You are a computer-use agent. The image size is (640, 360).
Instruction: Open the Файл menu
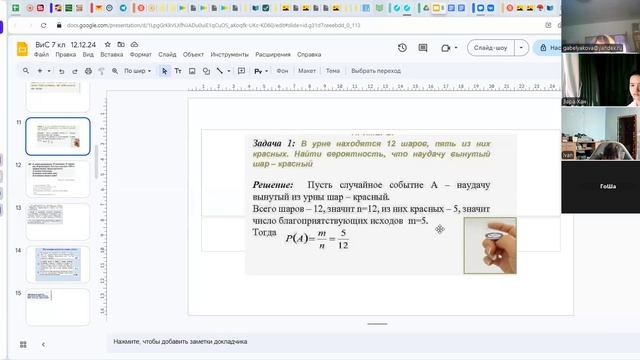point(41,54)
